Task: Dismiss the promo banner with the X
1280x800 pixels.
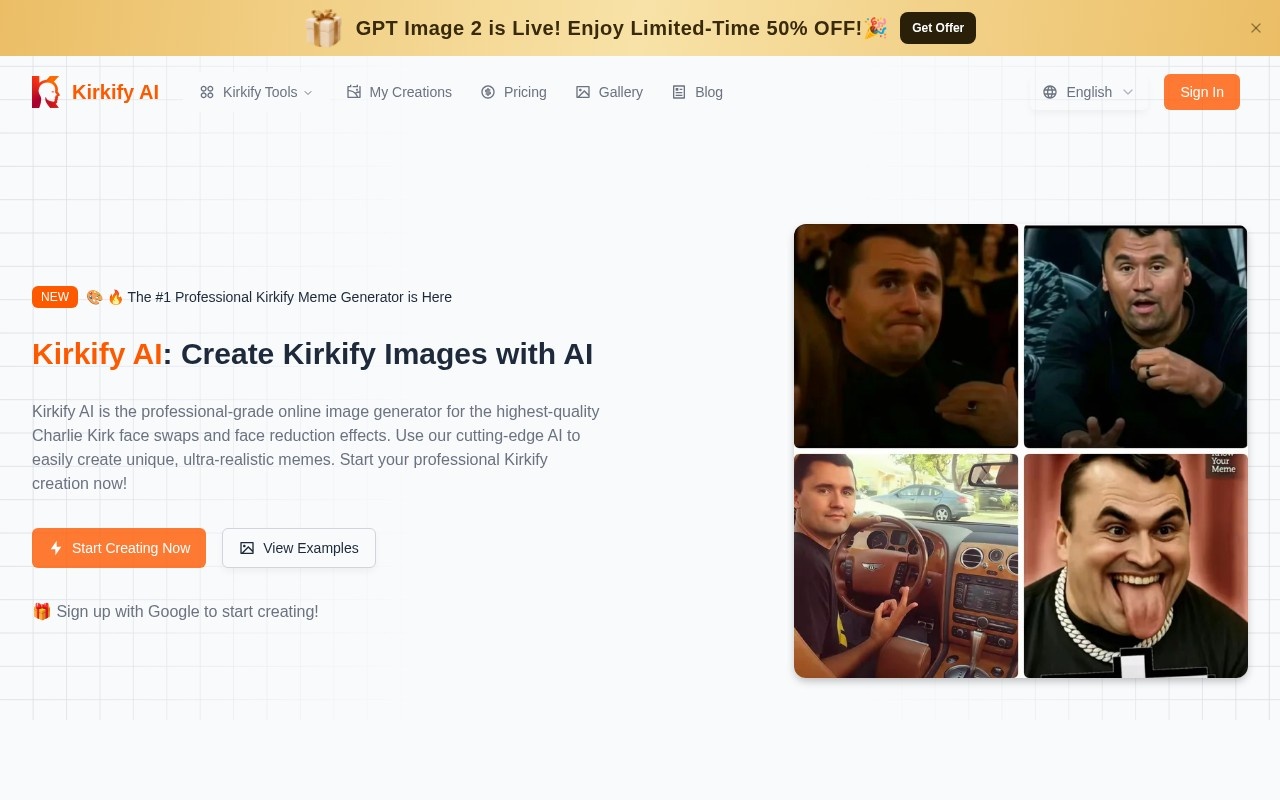Action: click(x=1256, y=28)
